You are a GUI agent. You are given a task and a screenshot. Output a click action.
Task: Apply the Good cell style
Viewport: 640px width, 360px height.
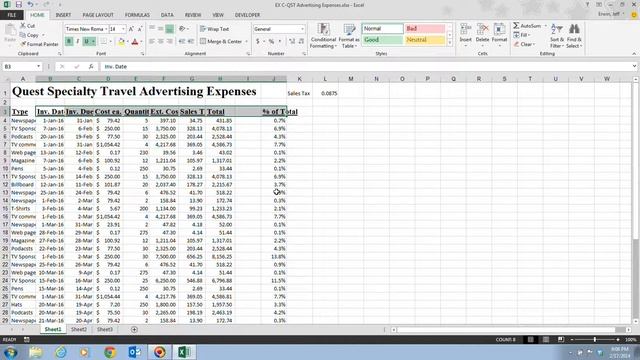tap(382, 40)
